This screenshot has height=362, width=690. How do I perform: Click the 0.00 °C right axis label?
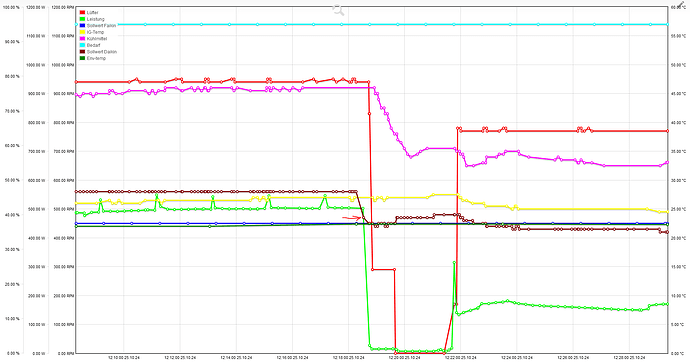click(x=679, y=353)
